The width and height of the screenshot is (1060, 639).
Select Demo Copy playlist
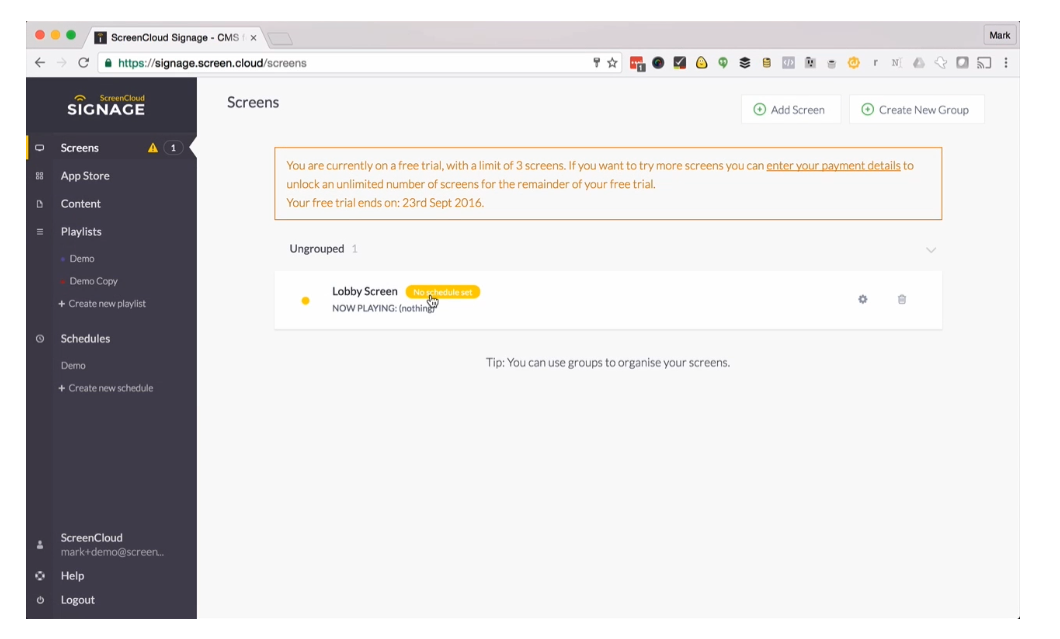93,281
